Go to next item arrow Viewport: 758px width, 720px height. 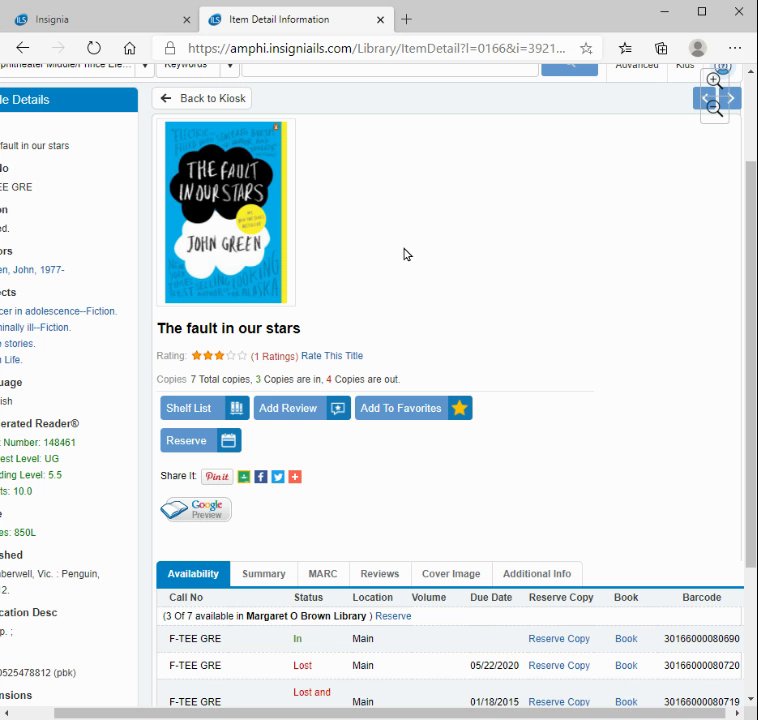pyautogui.click(x=731, y=98)
